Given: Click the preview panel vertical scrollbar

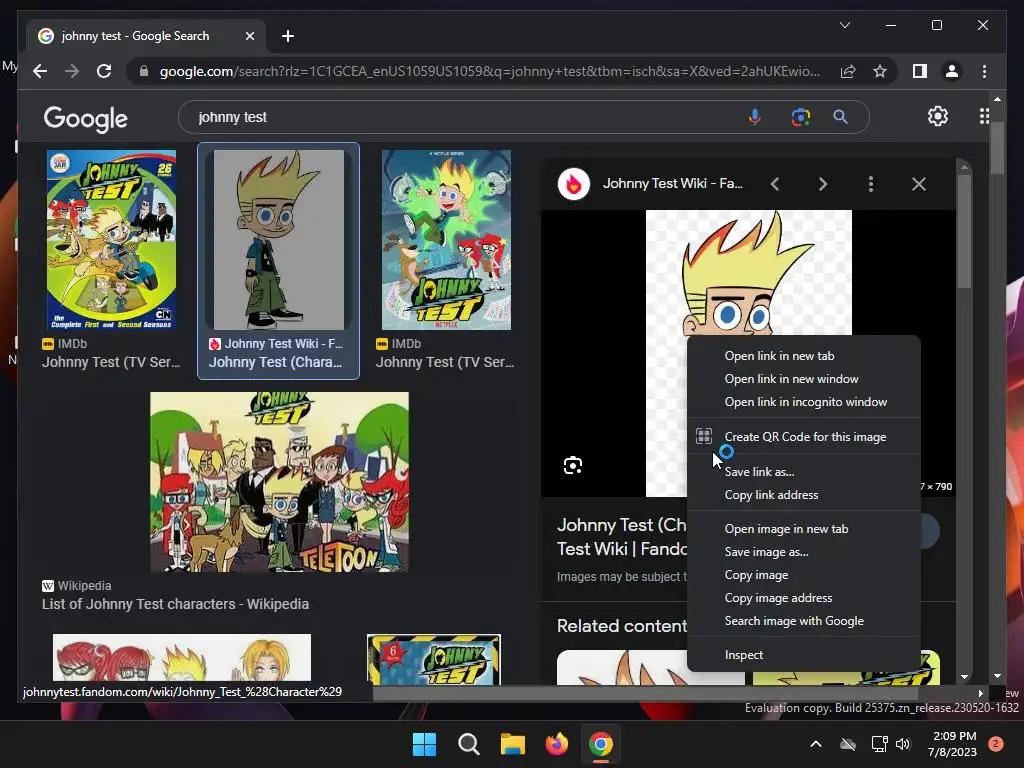Looking at the screenshot, I should pyautogui.click(x=965, y=232).
